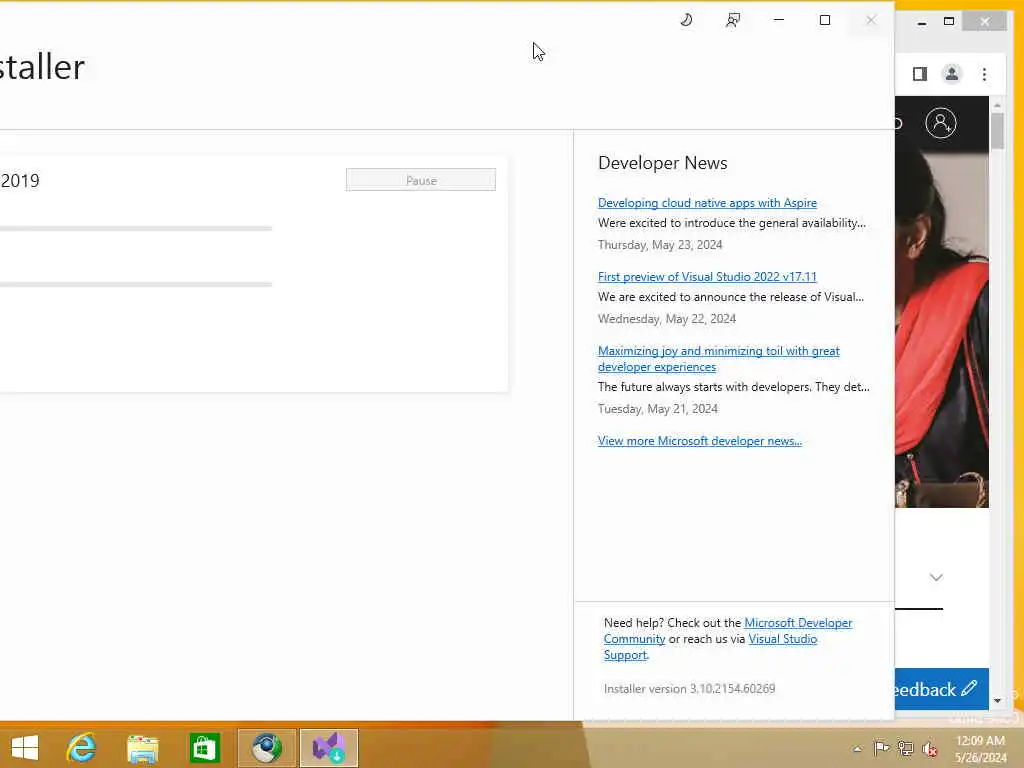
Task: Click the sign-in account icon on webpage
Action: pyautogui.click(x=941, y=123)
